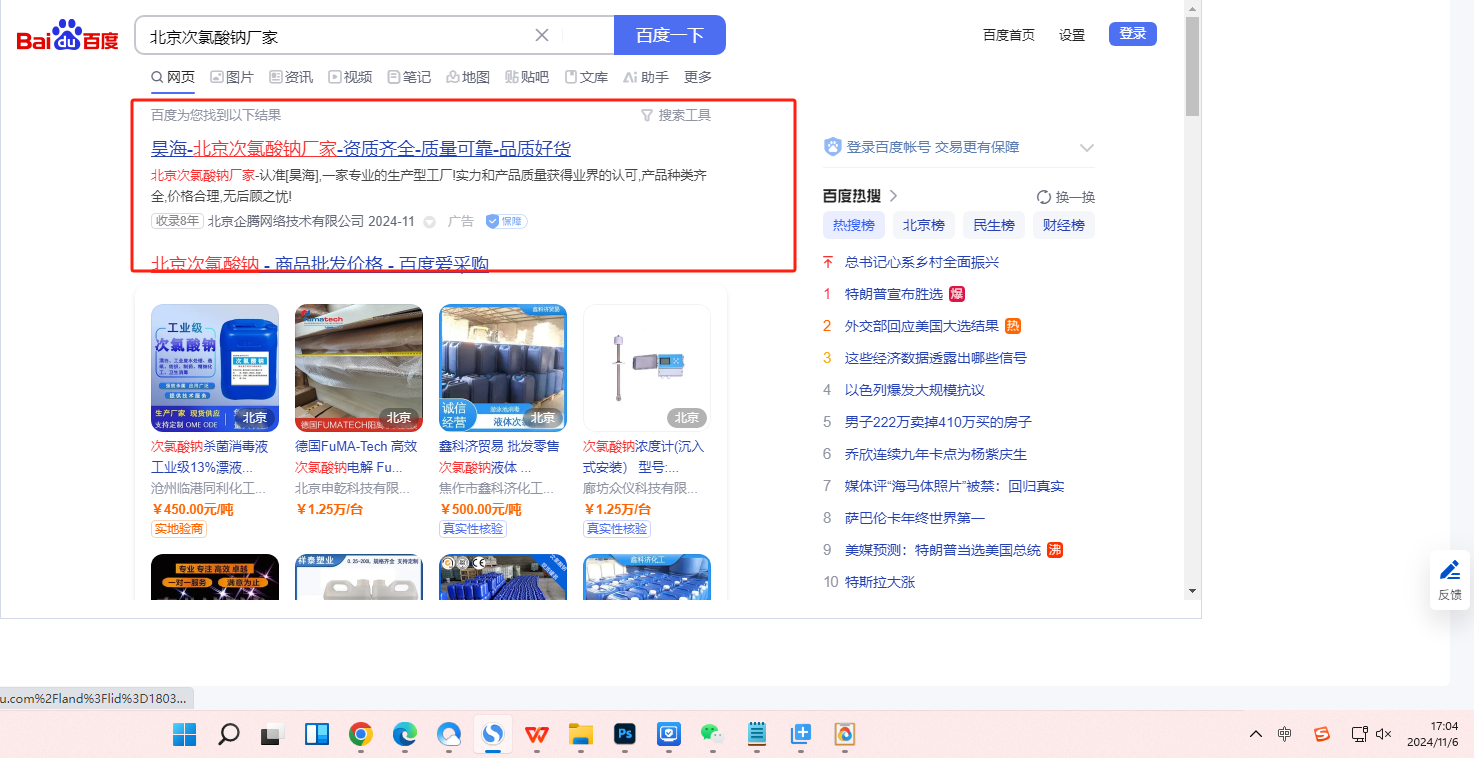Switch to the 图片 search tab

pyautogui.click(x=231, y=77)
